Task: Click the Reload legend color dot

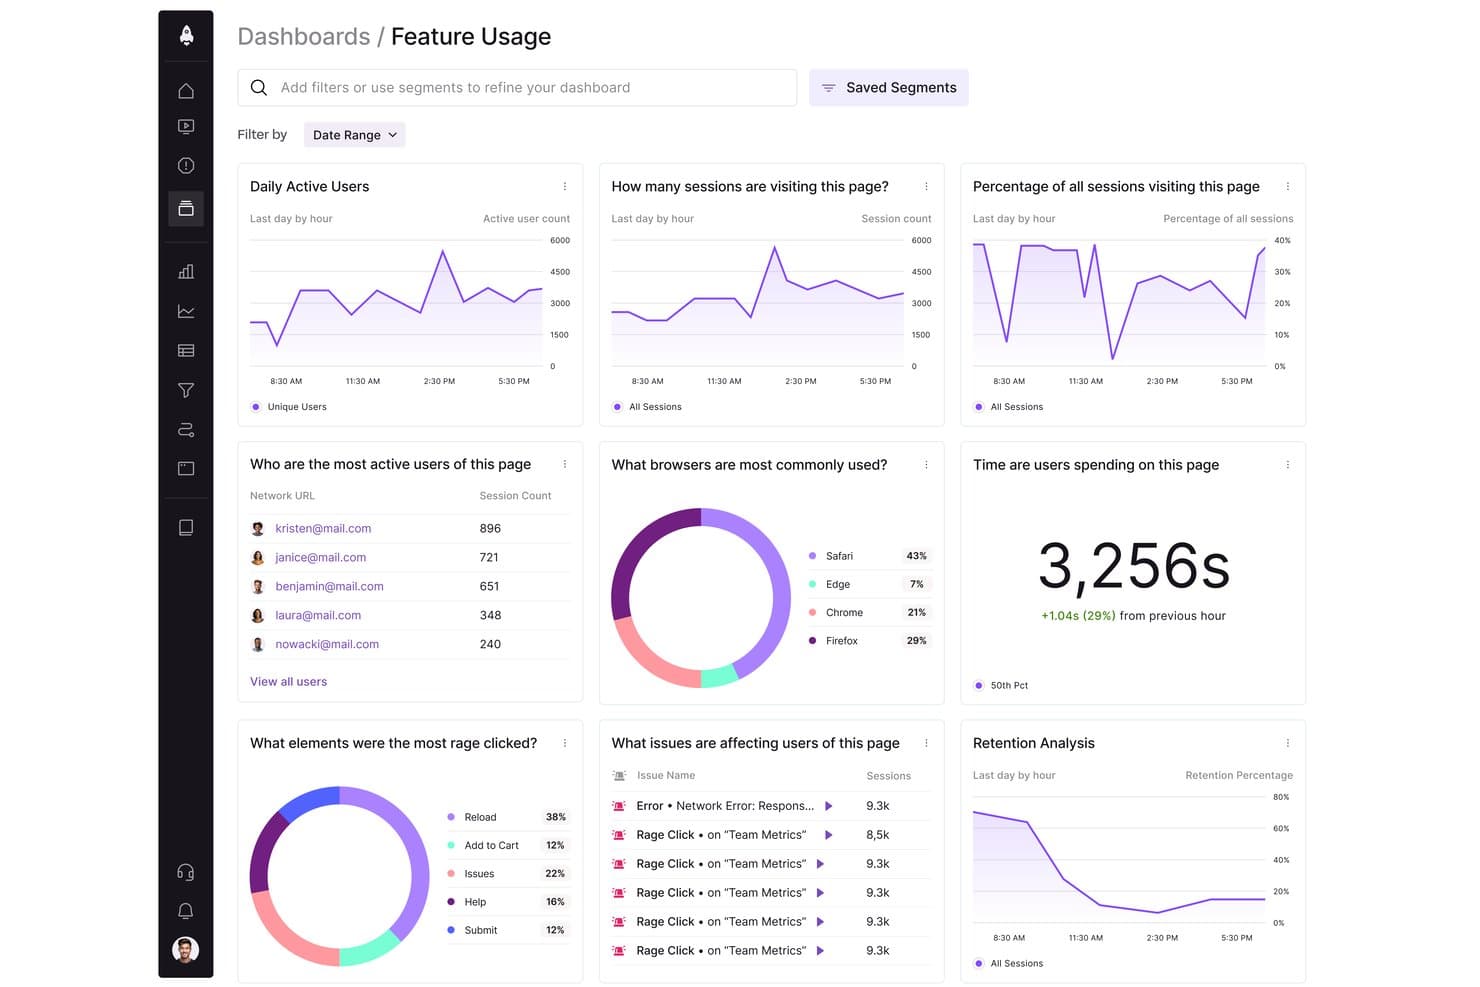Action: pos(451,818)
